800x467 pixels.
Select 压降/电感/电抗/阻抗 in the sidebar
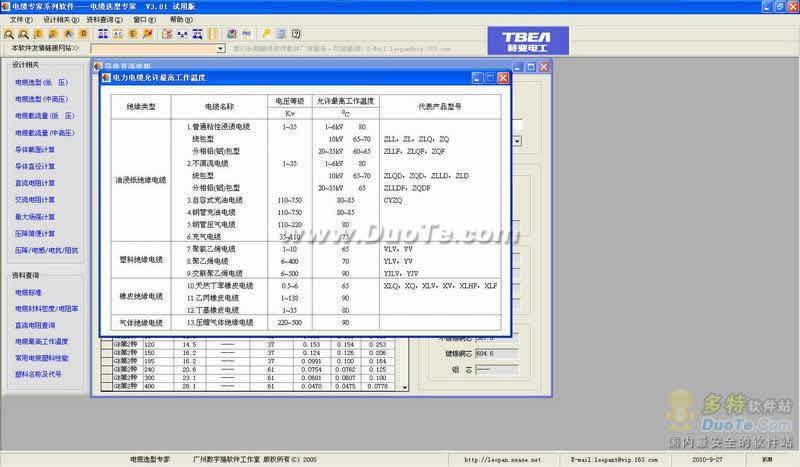46,250
